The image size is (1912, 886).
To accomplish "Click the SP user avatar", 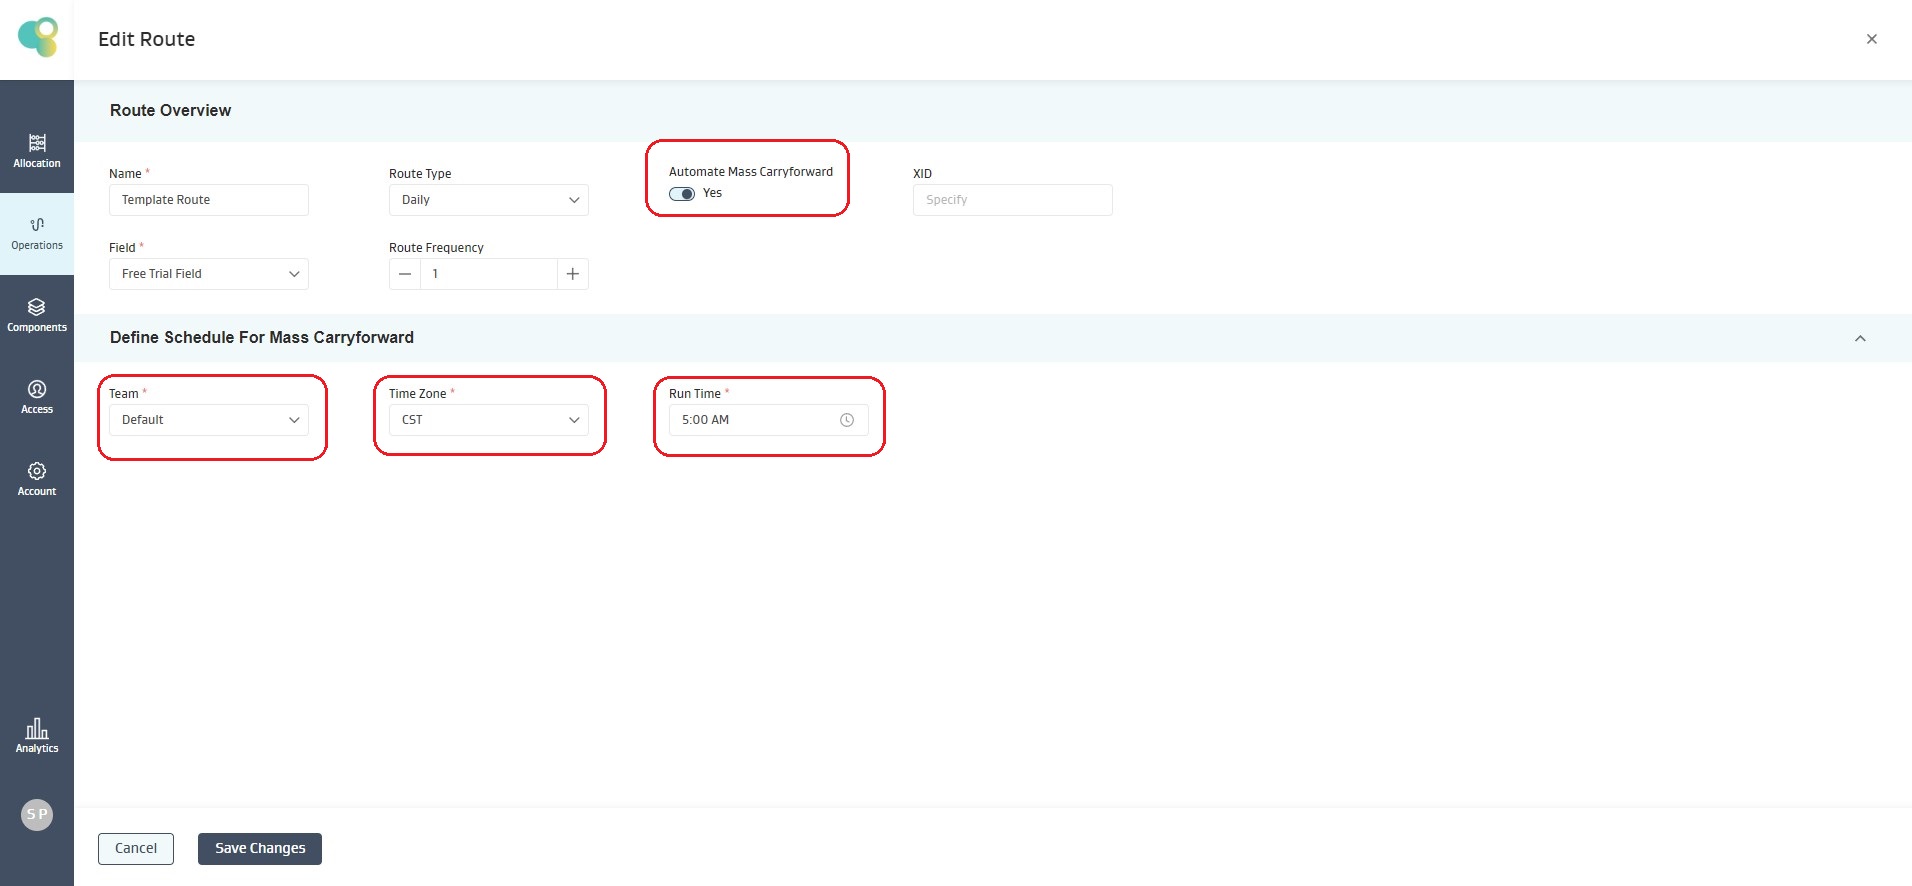I will coord(37,814).
